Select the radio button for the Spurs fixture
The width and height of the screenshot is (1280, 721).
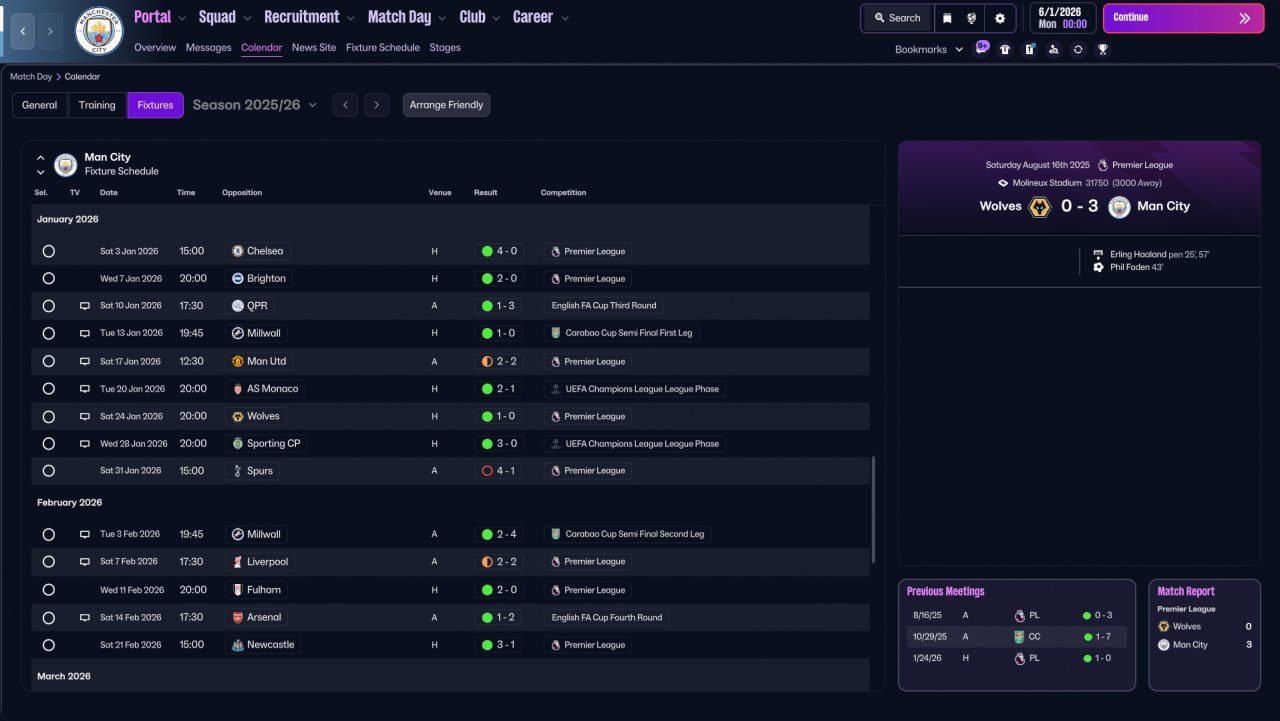click(x=48, y=471)
